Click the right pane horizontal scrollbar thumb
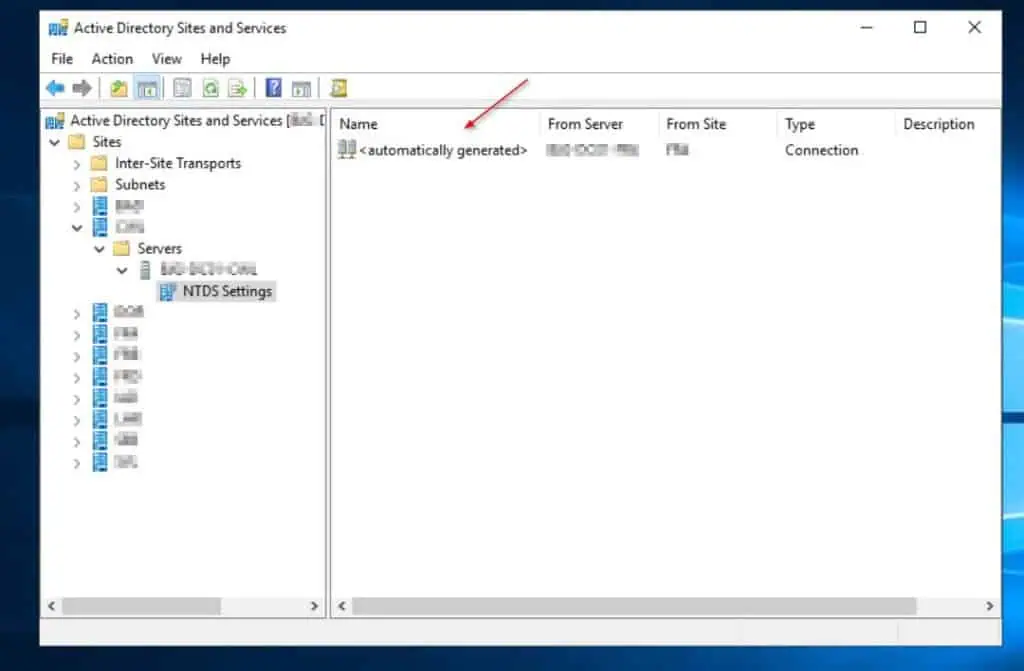The width and height of the screenshot is (1024, 671). (x=634, y=606)
